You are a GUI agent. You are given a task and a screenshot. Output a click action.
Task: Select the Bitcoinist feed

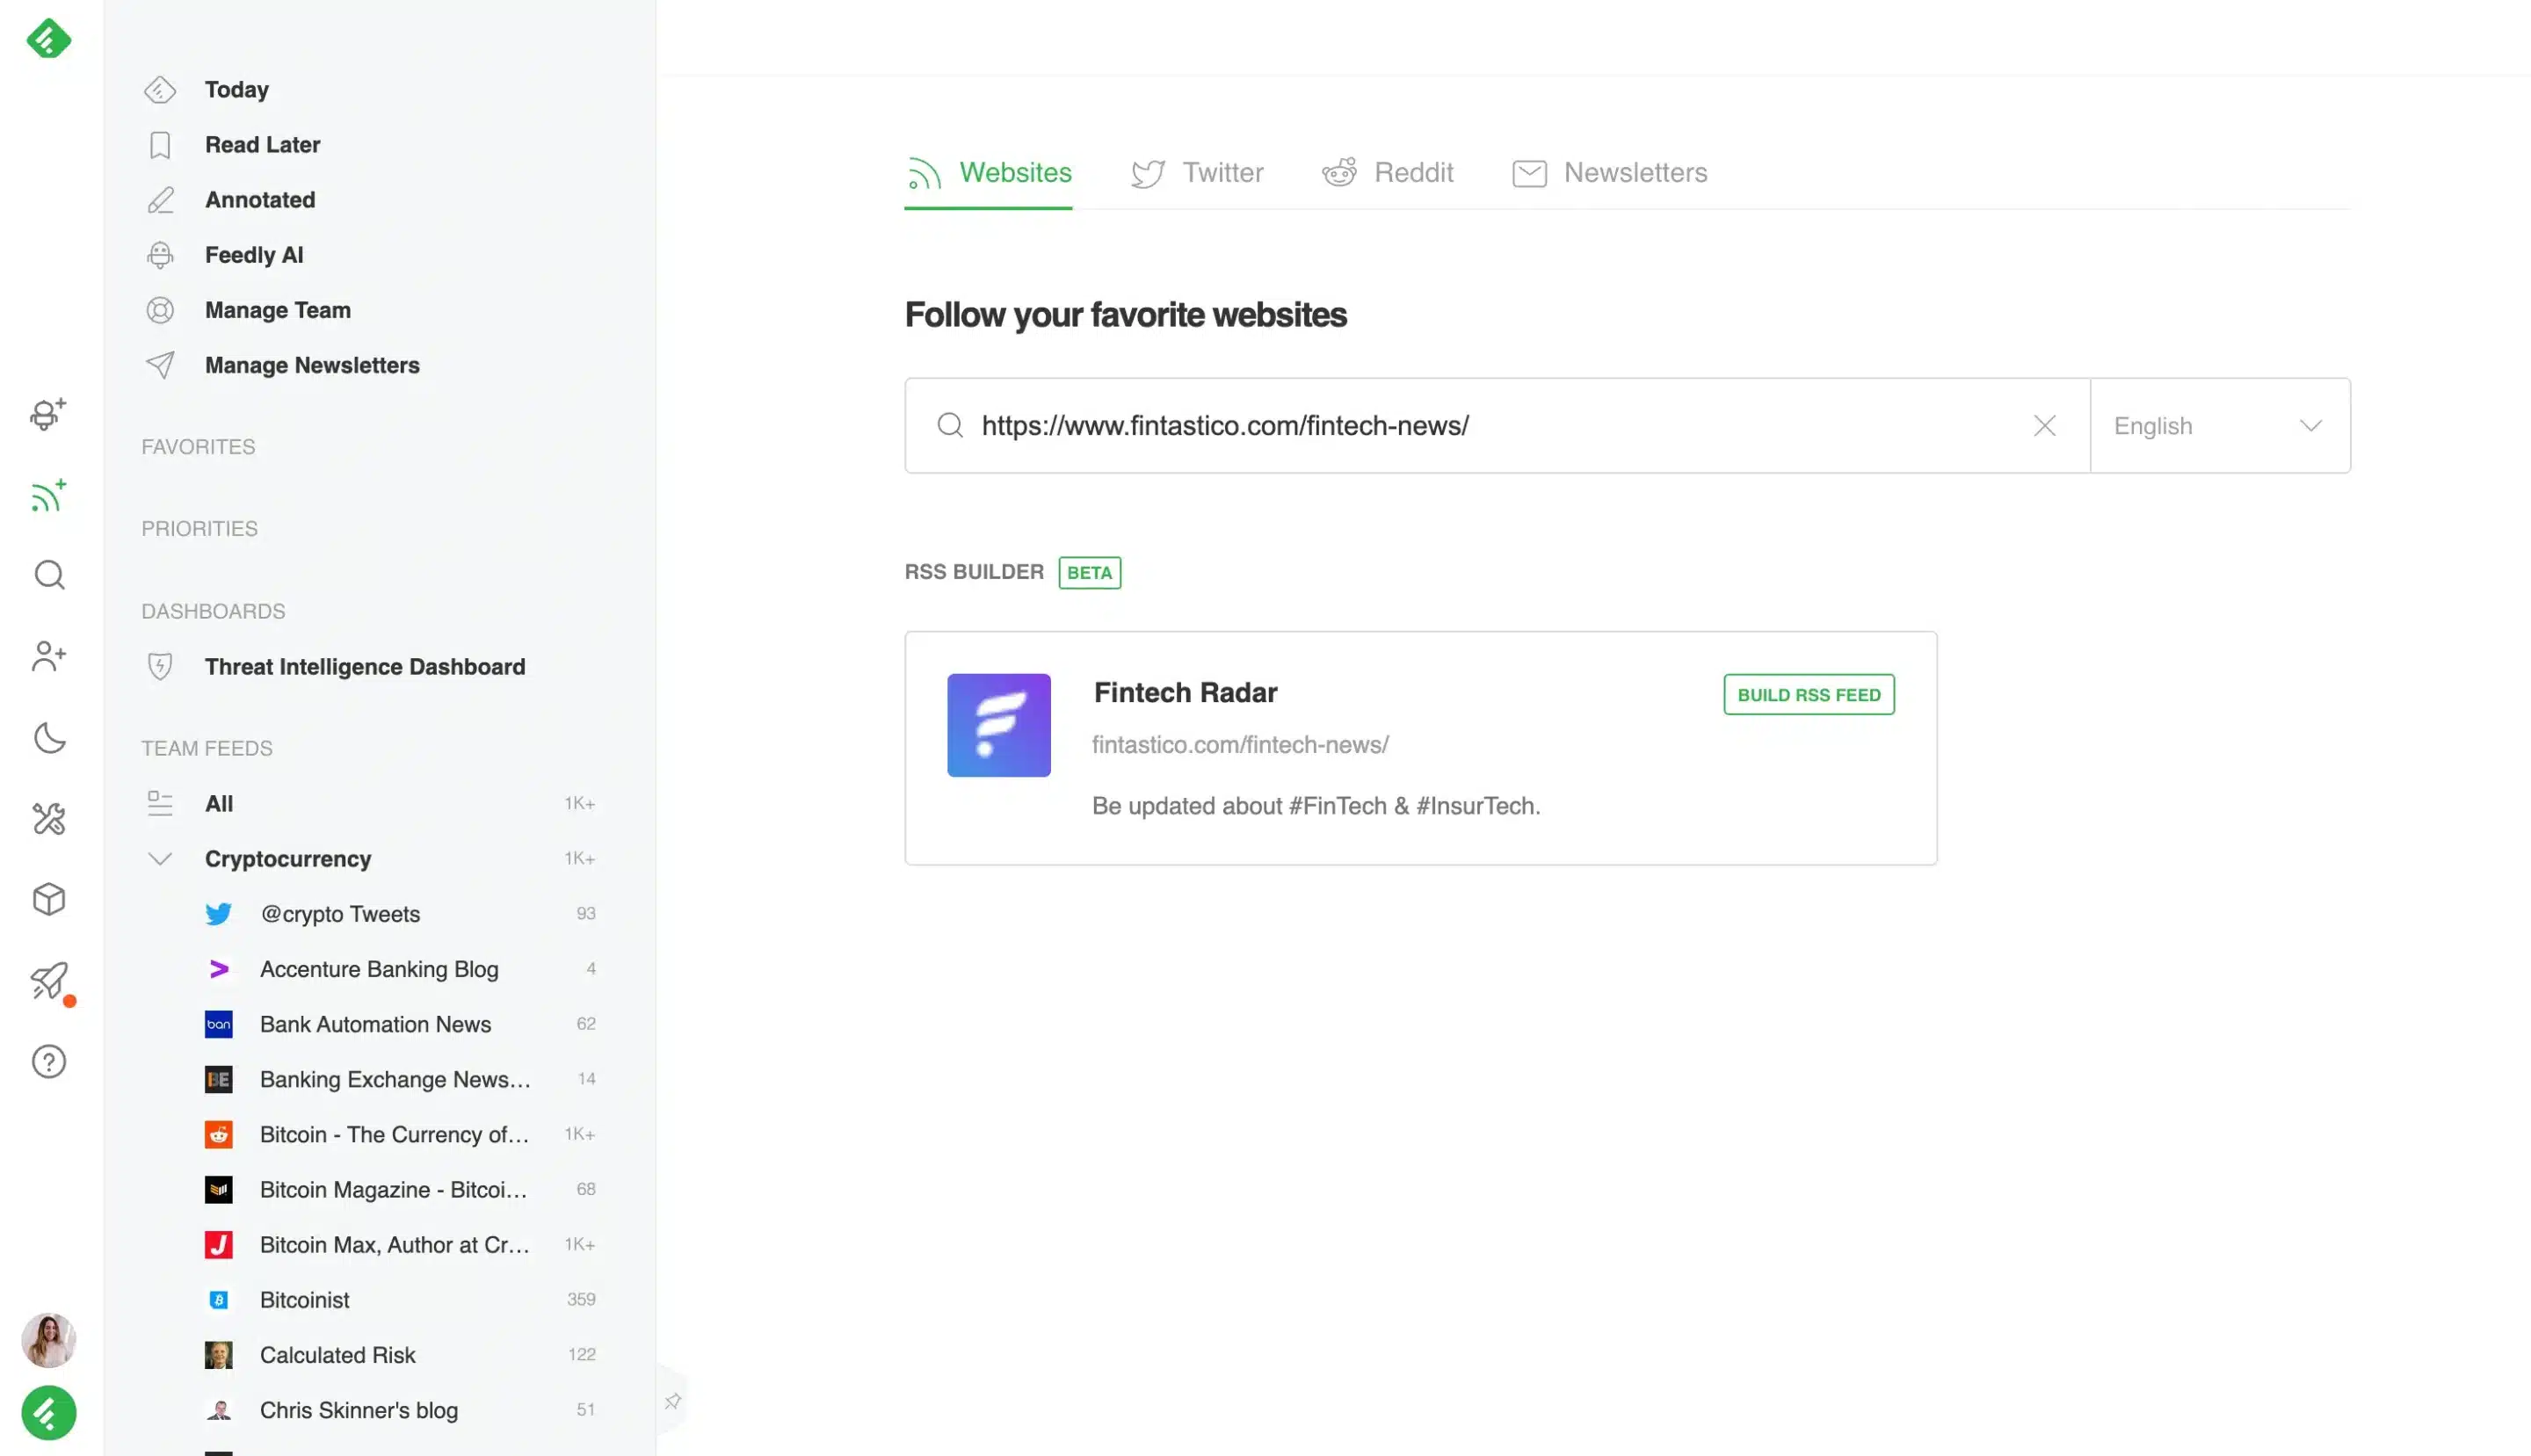[304, 1299]
